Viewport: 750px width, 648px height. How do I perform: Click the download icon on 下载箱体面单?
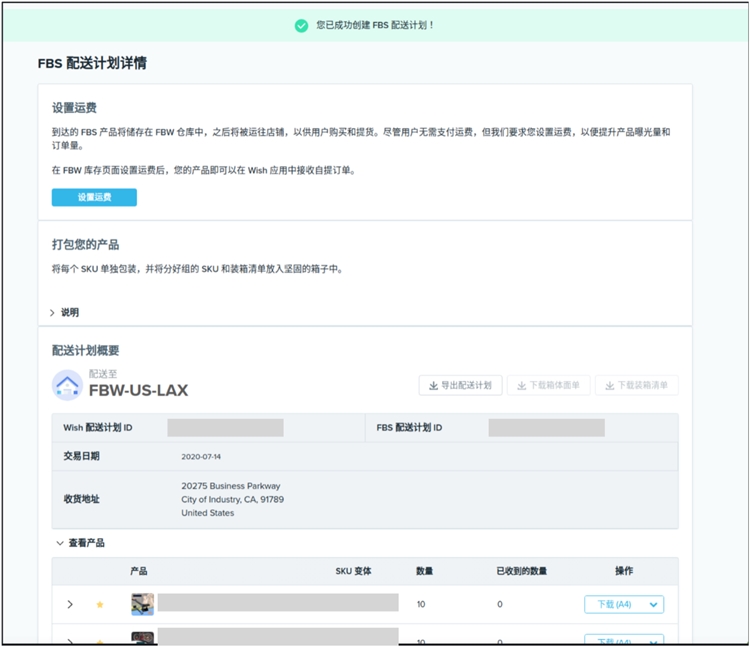click(x=522, y=385)
